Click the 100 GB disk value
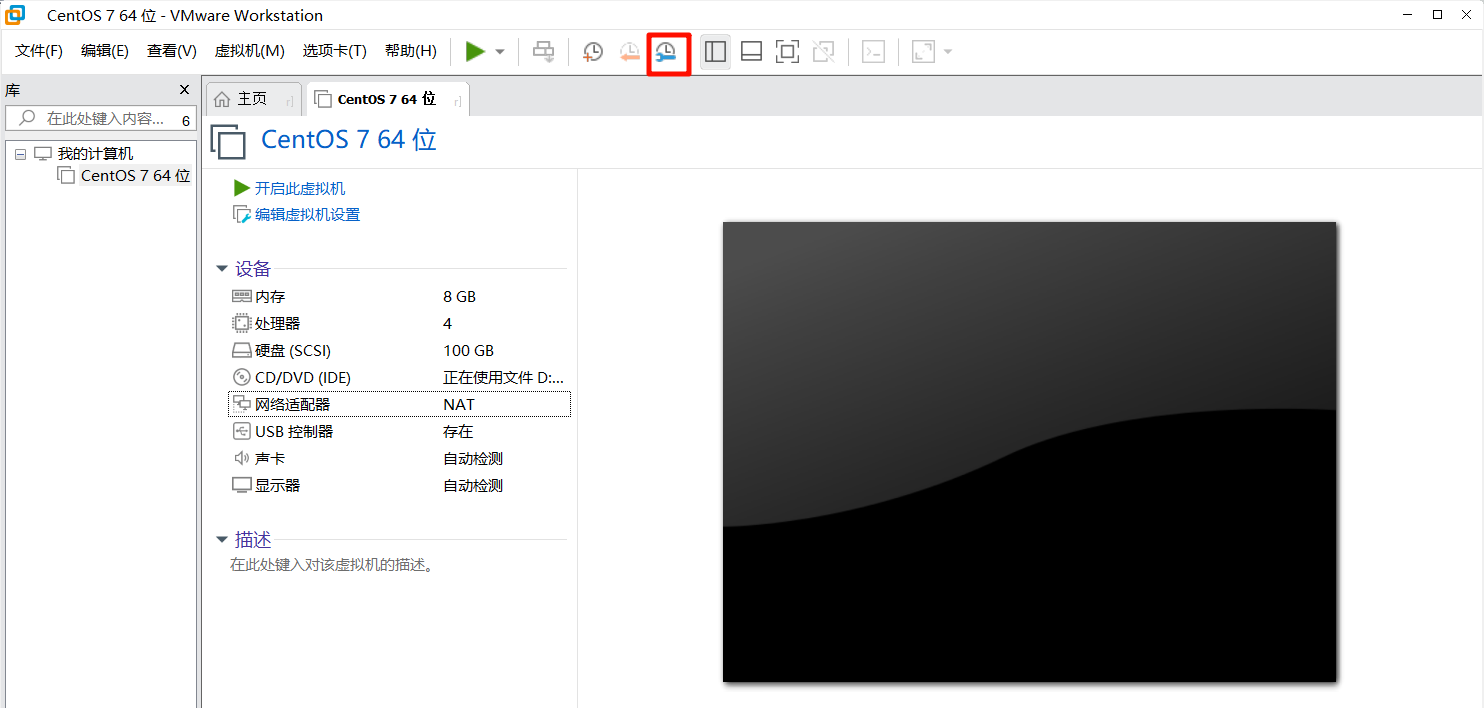1484x708 pixels. tap(469, 351)
